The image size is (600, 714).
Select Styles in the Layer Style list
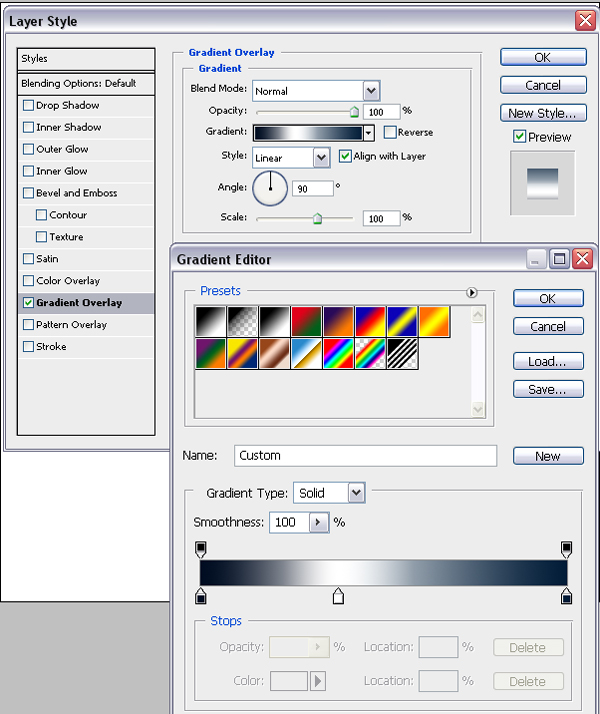[x=86, y=59]
